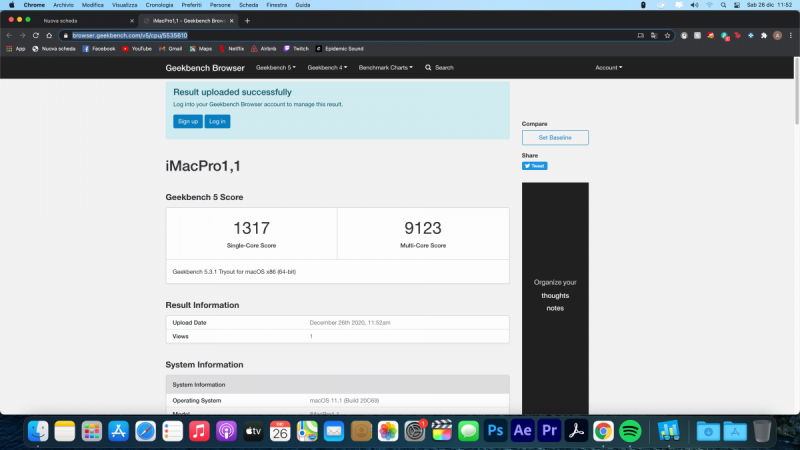Open a new browser tab

point(247,21)
